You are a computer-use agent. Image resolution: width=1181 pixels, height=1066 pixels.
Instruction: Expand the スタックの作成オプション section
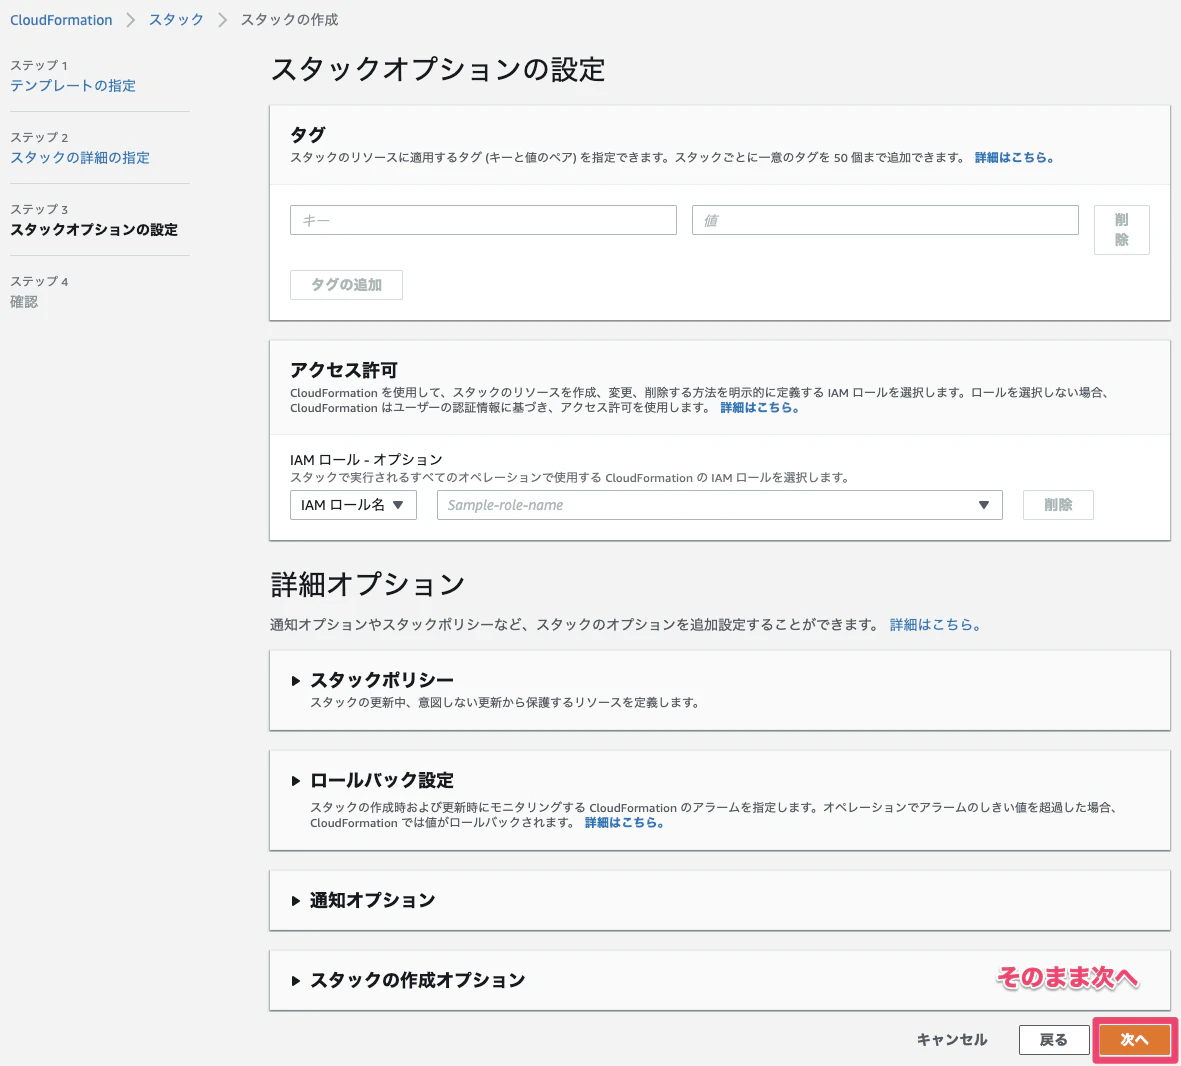(x=409, y=980)
